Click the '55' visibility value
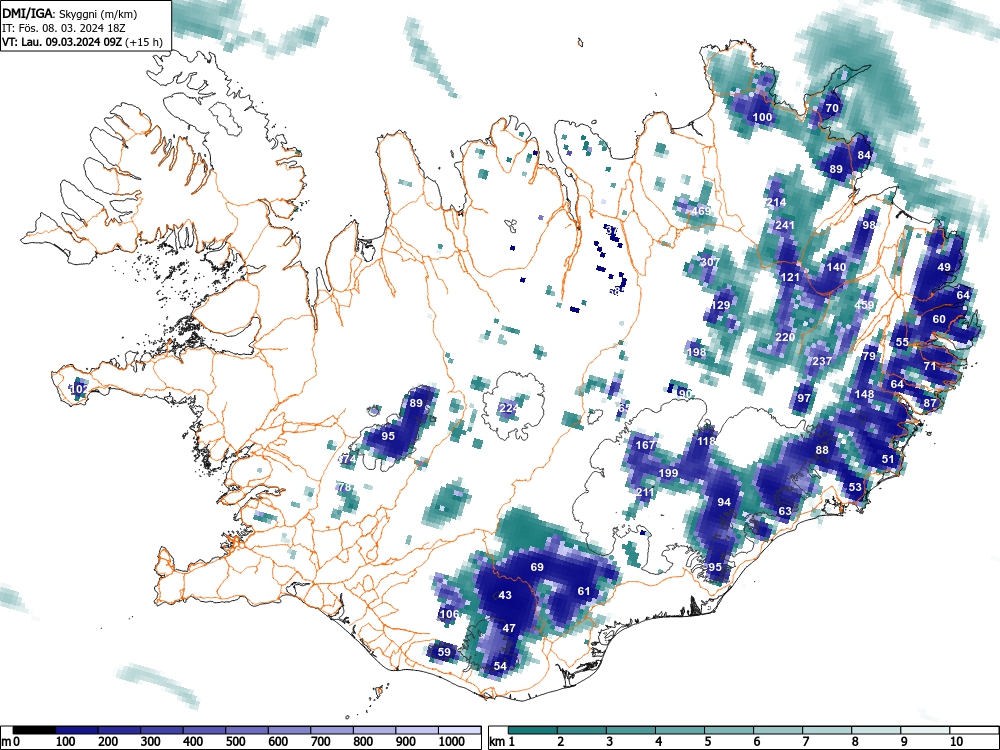The height and width of the screenshot is (750, 1000). (902, 342)
